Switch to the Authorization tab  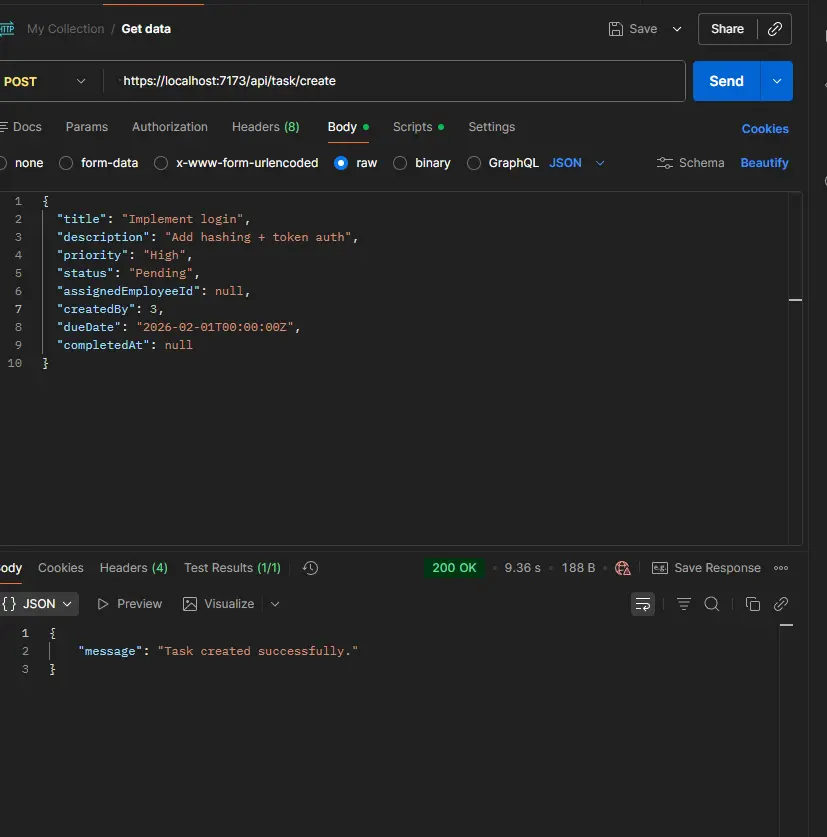coord(170,127)
